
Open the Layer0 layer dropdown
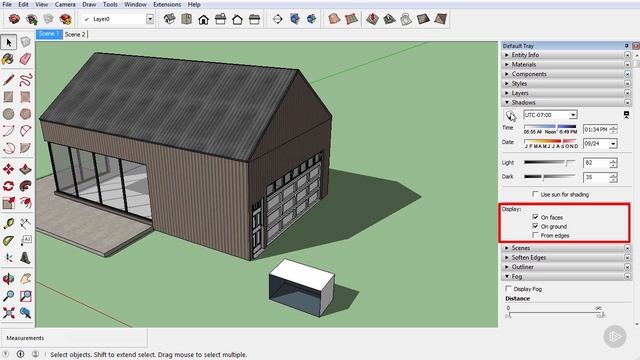coord(150,19)
